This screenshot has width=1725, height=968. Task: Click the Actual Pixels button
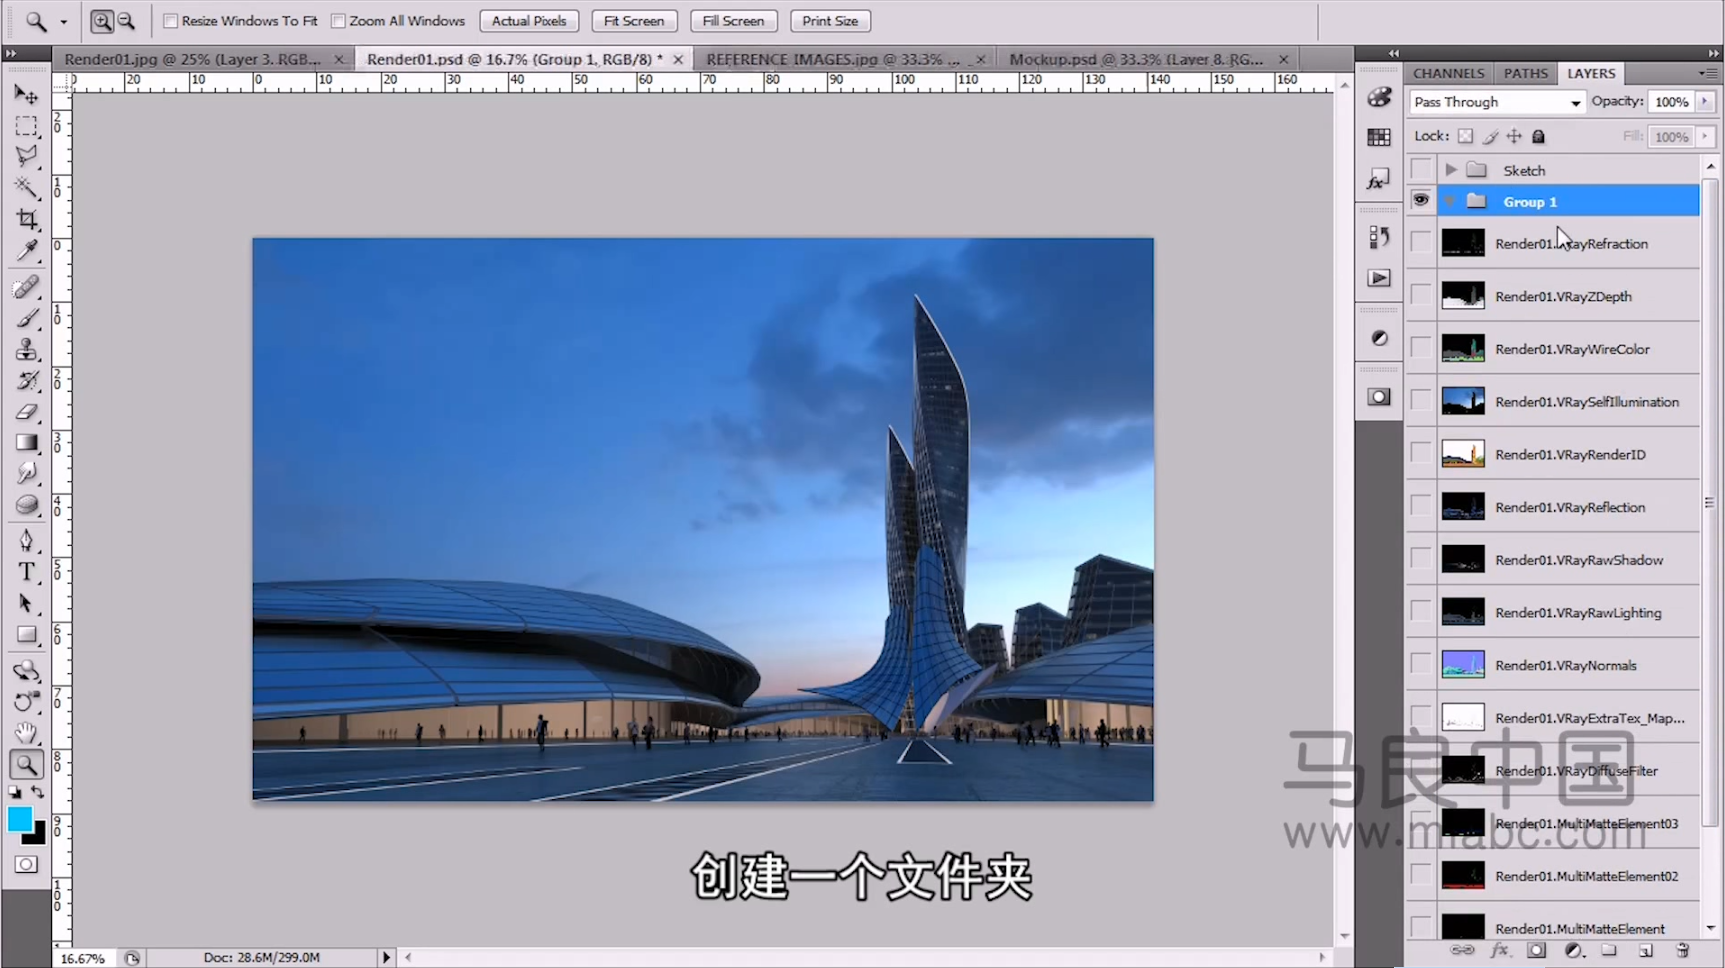click(x=529, y=21)
